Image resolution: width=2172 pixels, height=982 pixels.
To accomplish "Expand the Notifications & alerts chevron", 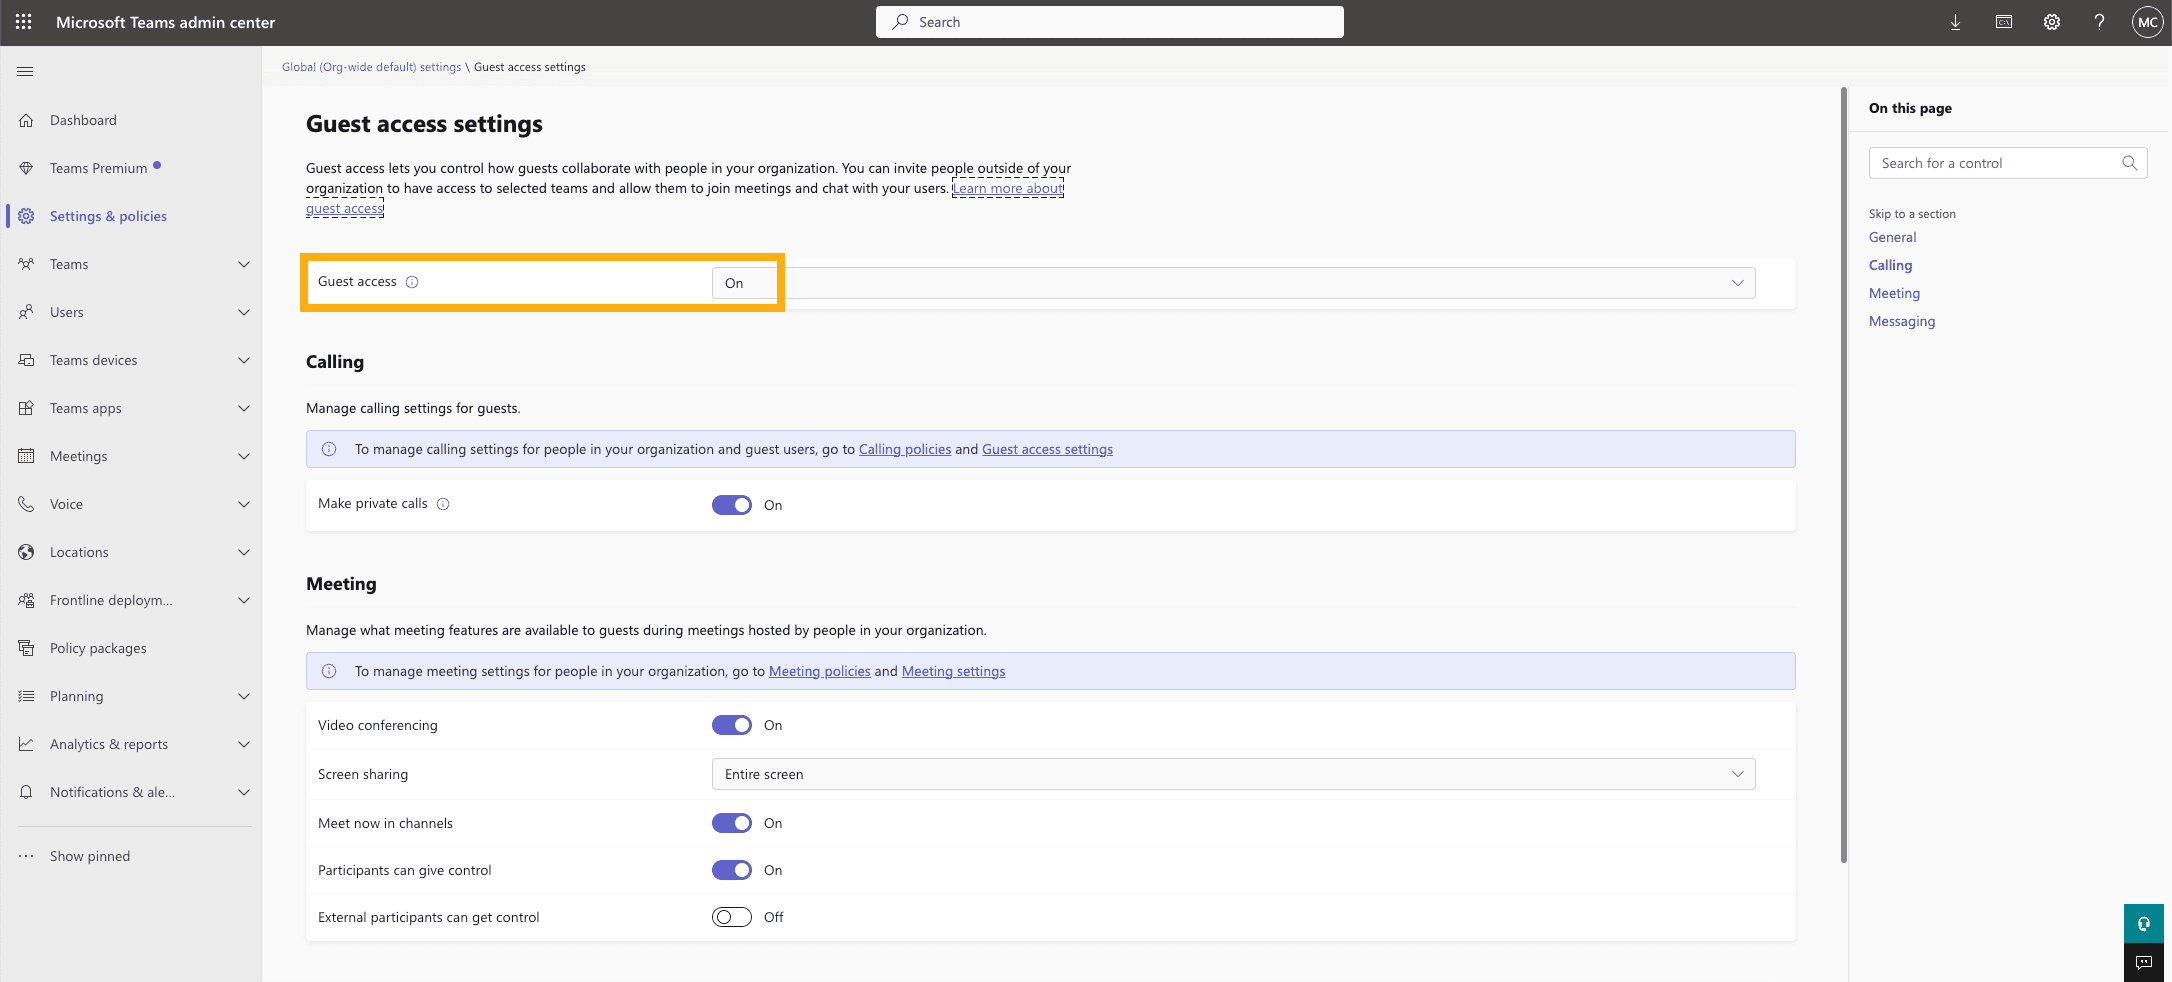I will pos(244,792).
